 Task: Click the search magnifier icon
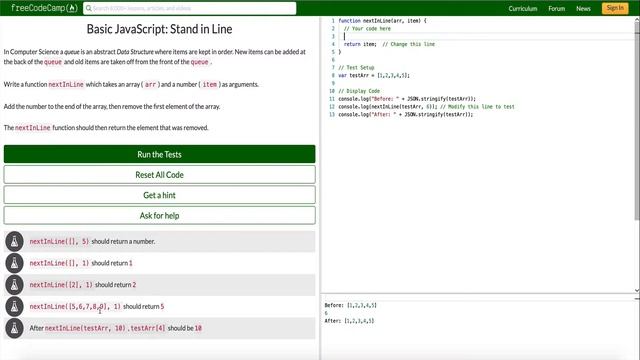click(x=89, y=8)
